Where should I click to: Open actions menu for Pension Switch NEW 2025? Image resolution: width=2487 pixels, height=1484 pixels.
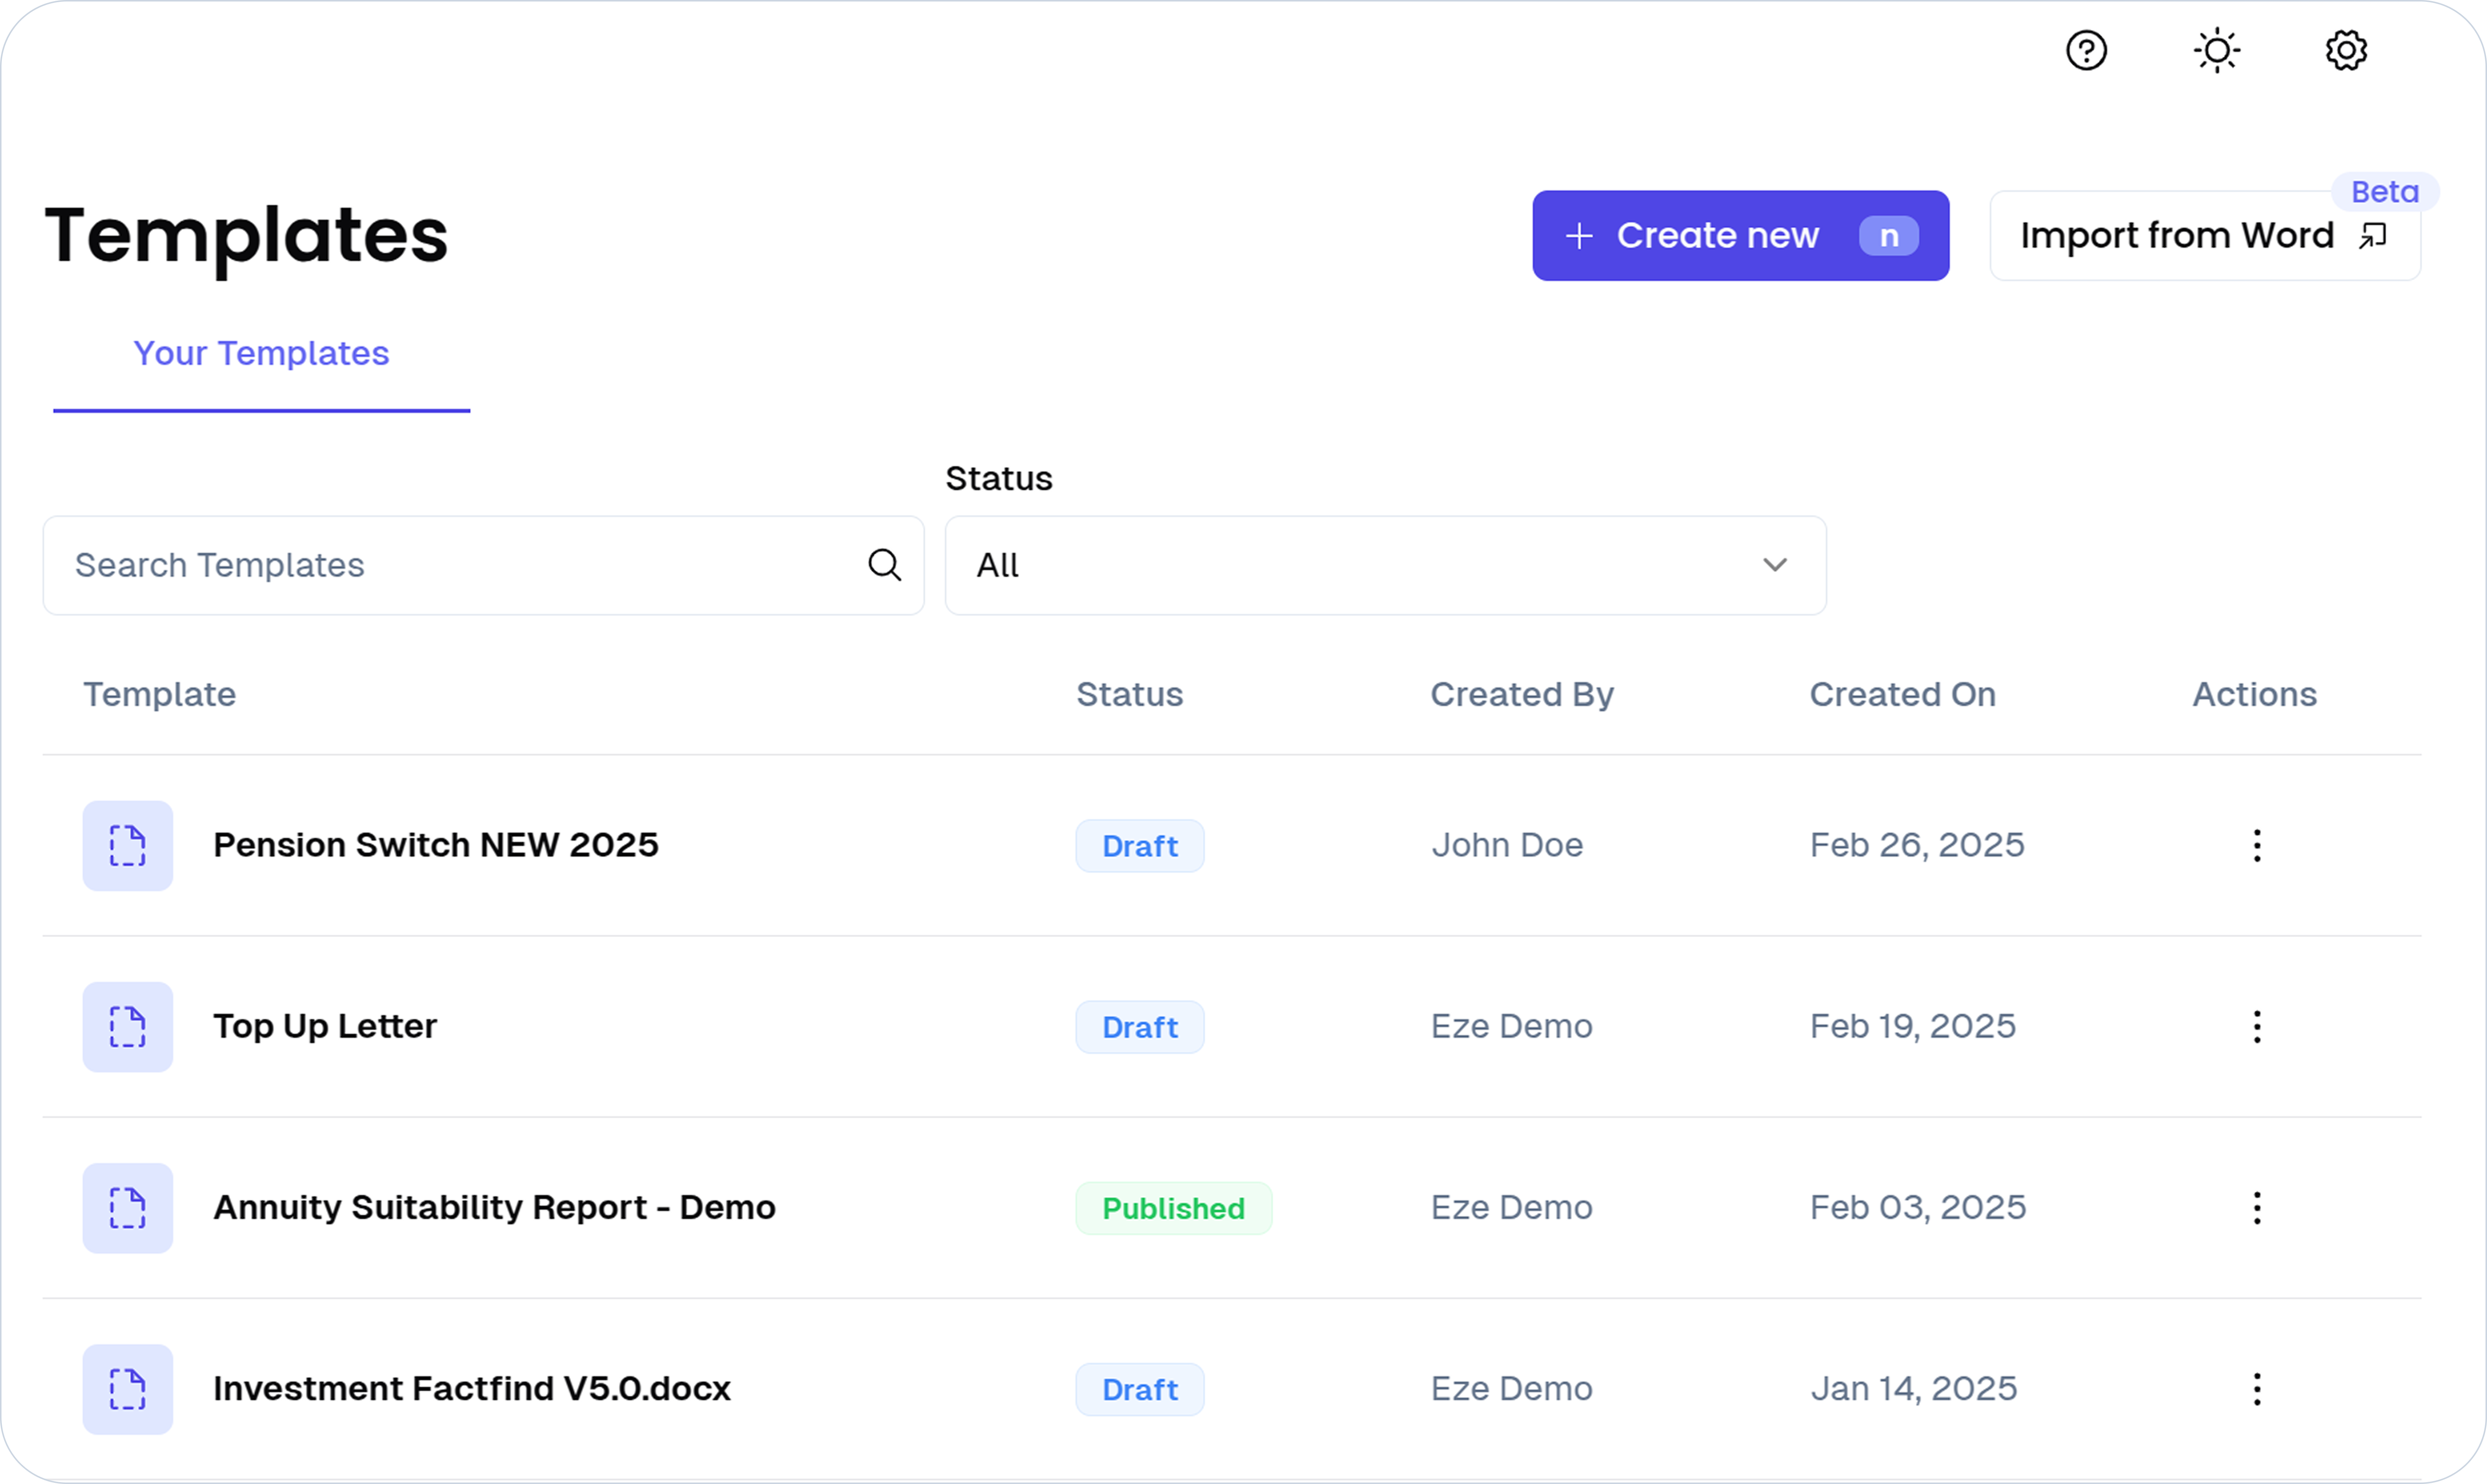2257,846
